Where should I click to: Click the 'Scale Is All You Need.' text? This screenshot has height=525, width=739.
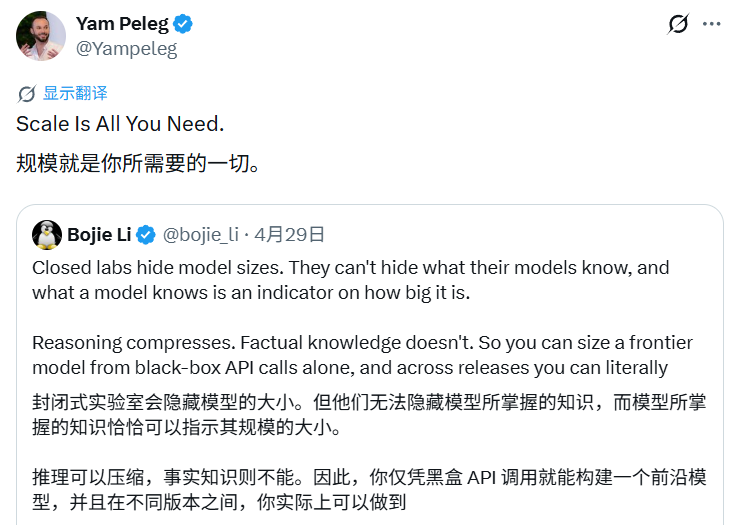coord(120,124)
